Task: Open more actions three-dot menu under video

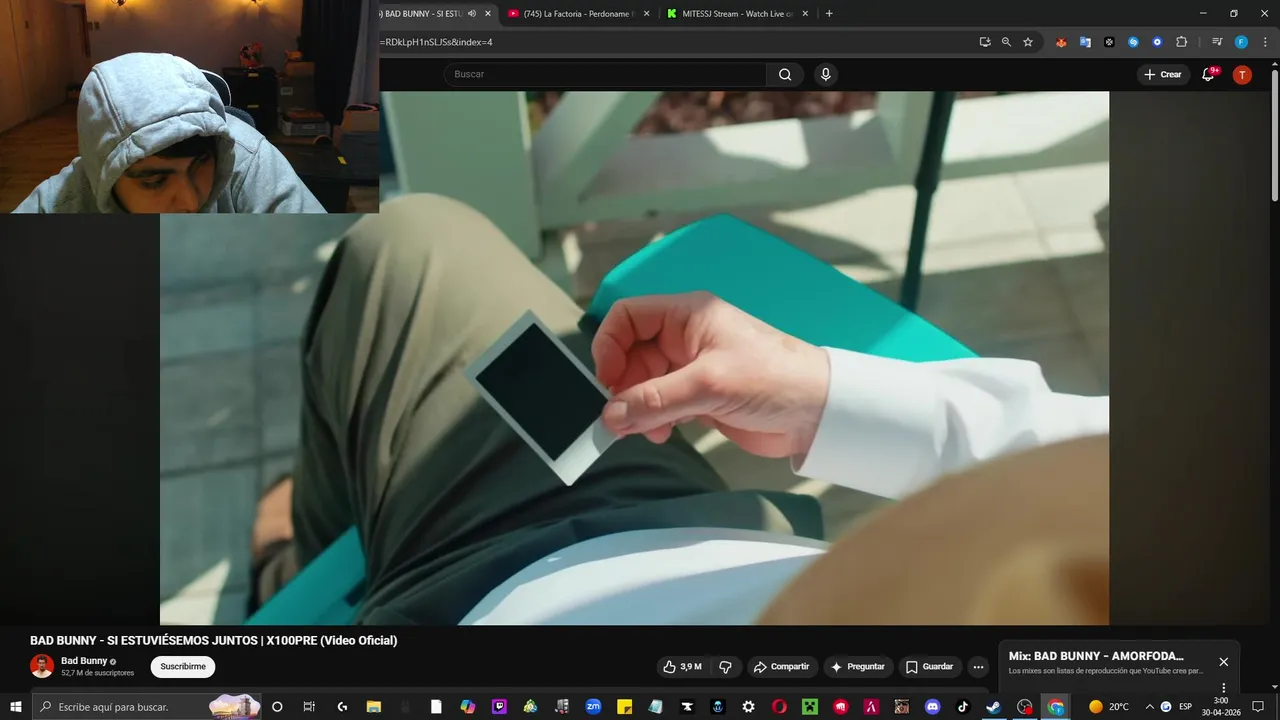Action: click(978, 667)
